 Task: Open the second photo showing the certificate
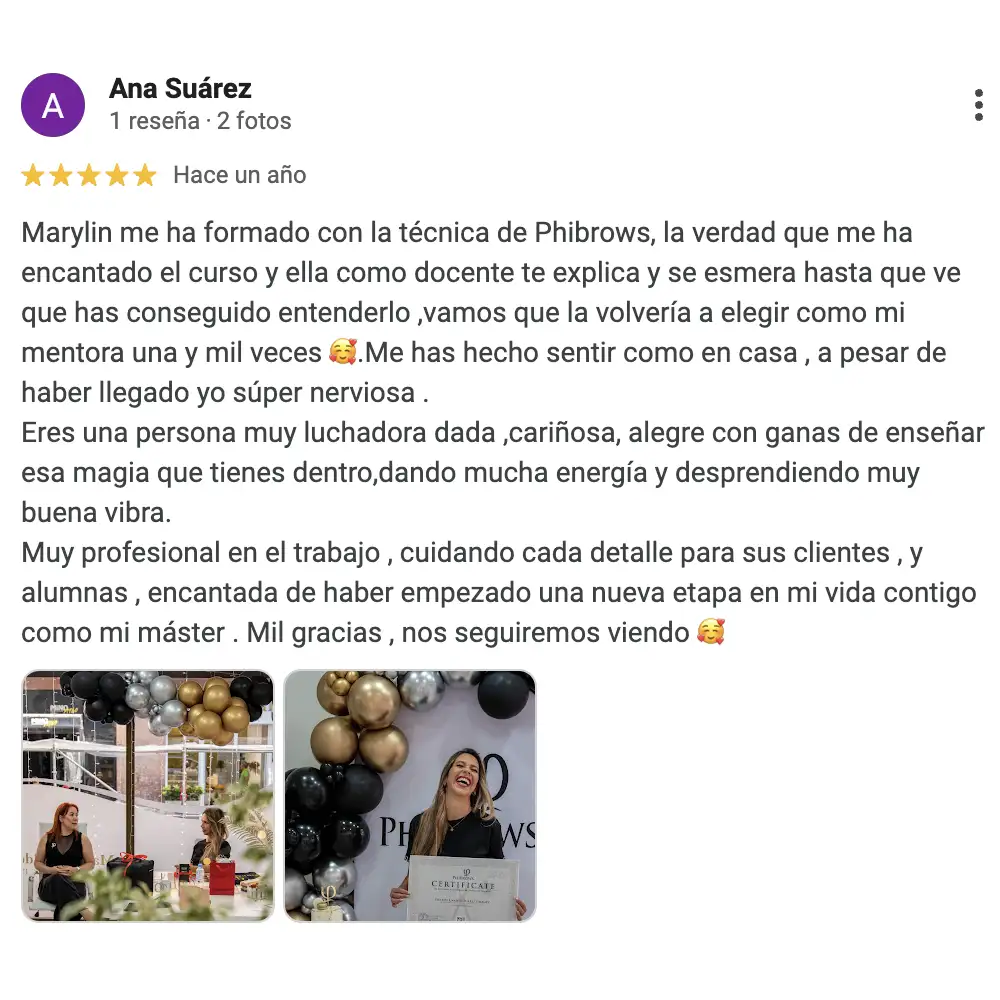(x=410, y=795)
